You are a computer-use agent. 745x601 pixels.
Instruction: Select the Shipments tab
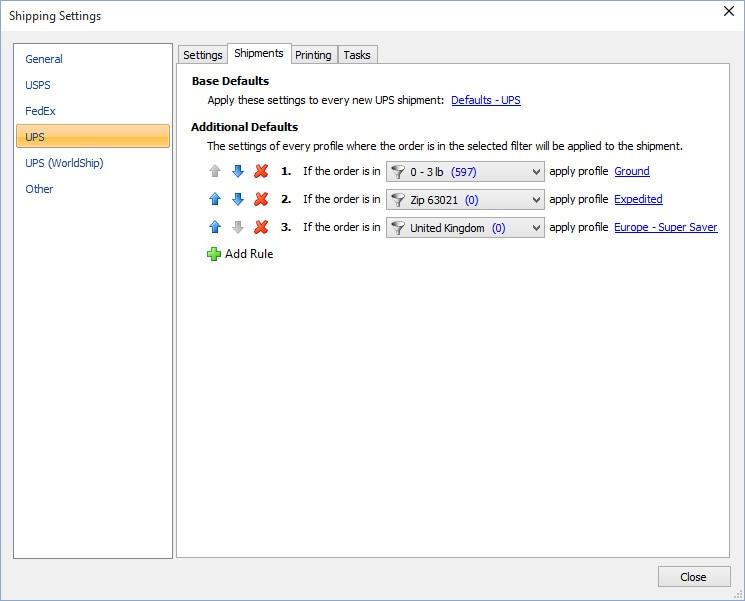tap(259, 53)
